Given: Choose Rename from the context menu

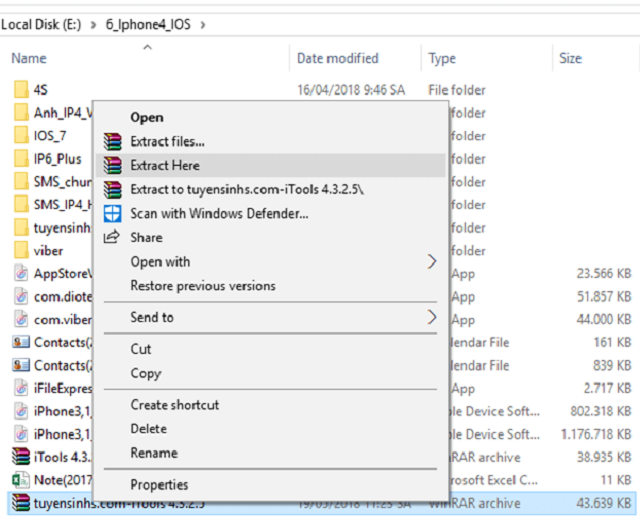Looking at the screenshot, I should point(270,453).
